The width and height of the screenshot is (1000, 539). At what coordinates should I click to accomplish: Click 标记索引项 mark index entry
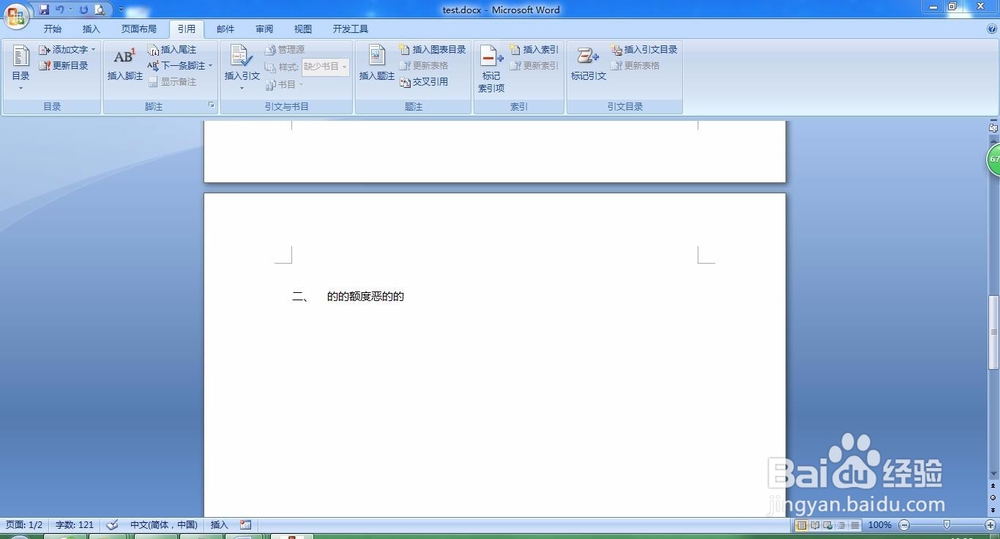pyautogui.click(x=491, y=69)
